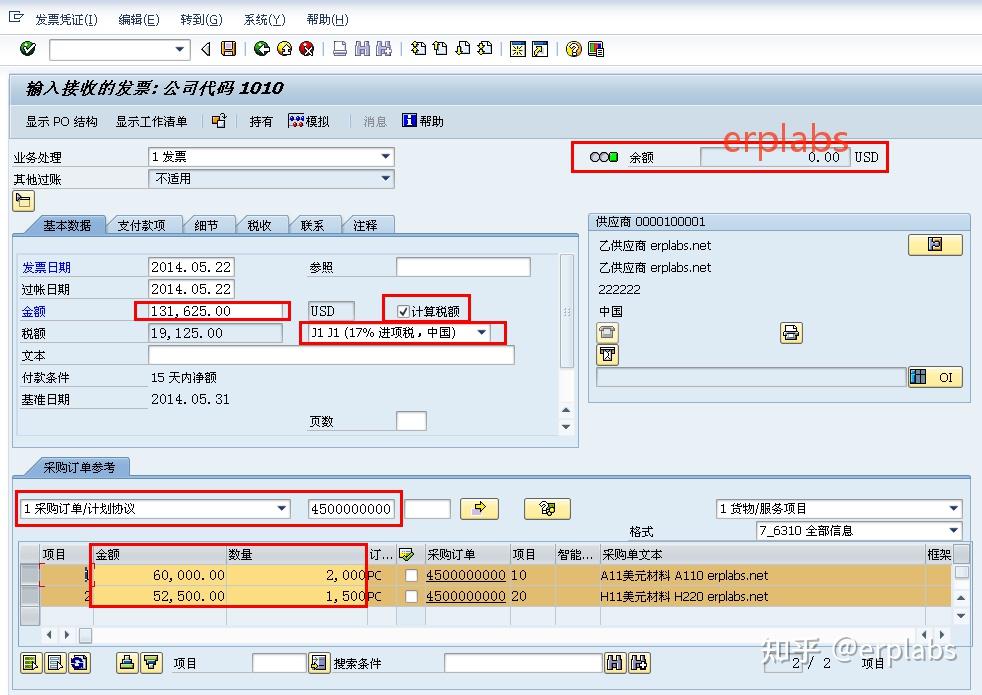This screenshot has height=695, width=982.
Task: Click the Save (floppy disk) toolbar icon
Action: click(230, 49)
